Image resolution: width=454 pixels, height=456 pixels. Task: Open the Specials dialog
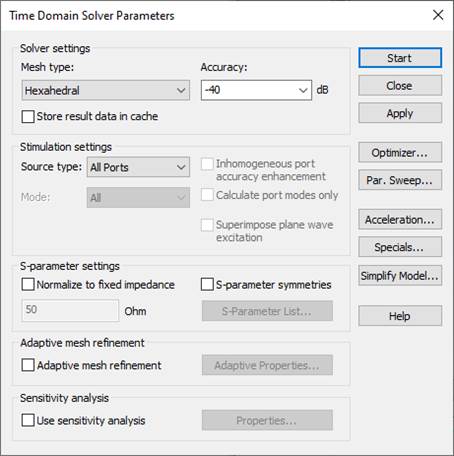(x=400, y=247)
